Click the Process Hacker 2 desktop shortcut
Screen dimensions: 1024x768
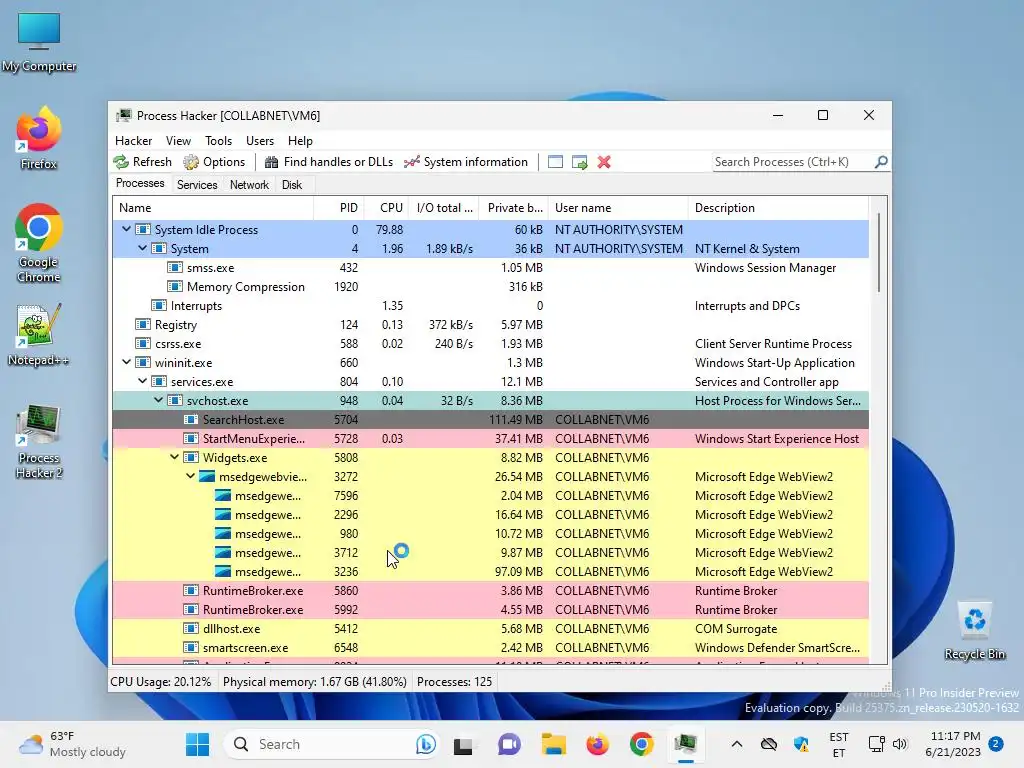point(39,441)
